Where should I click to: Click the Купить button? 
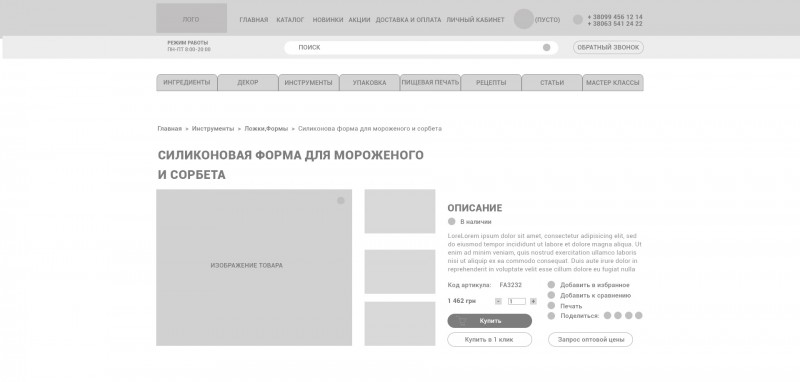489,321
